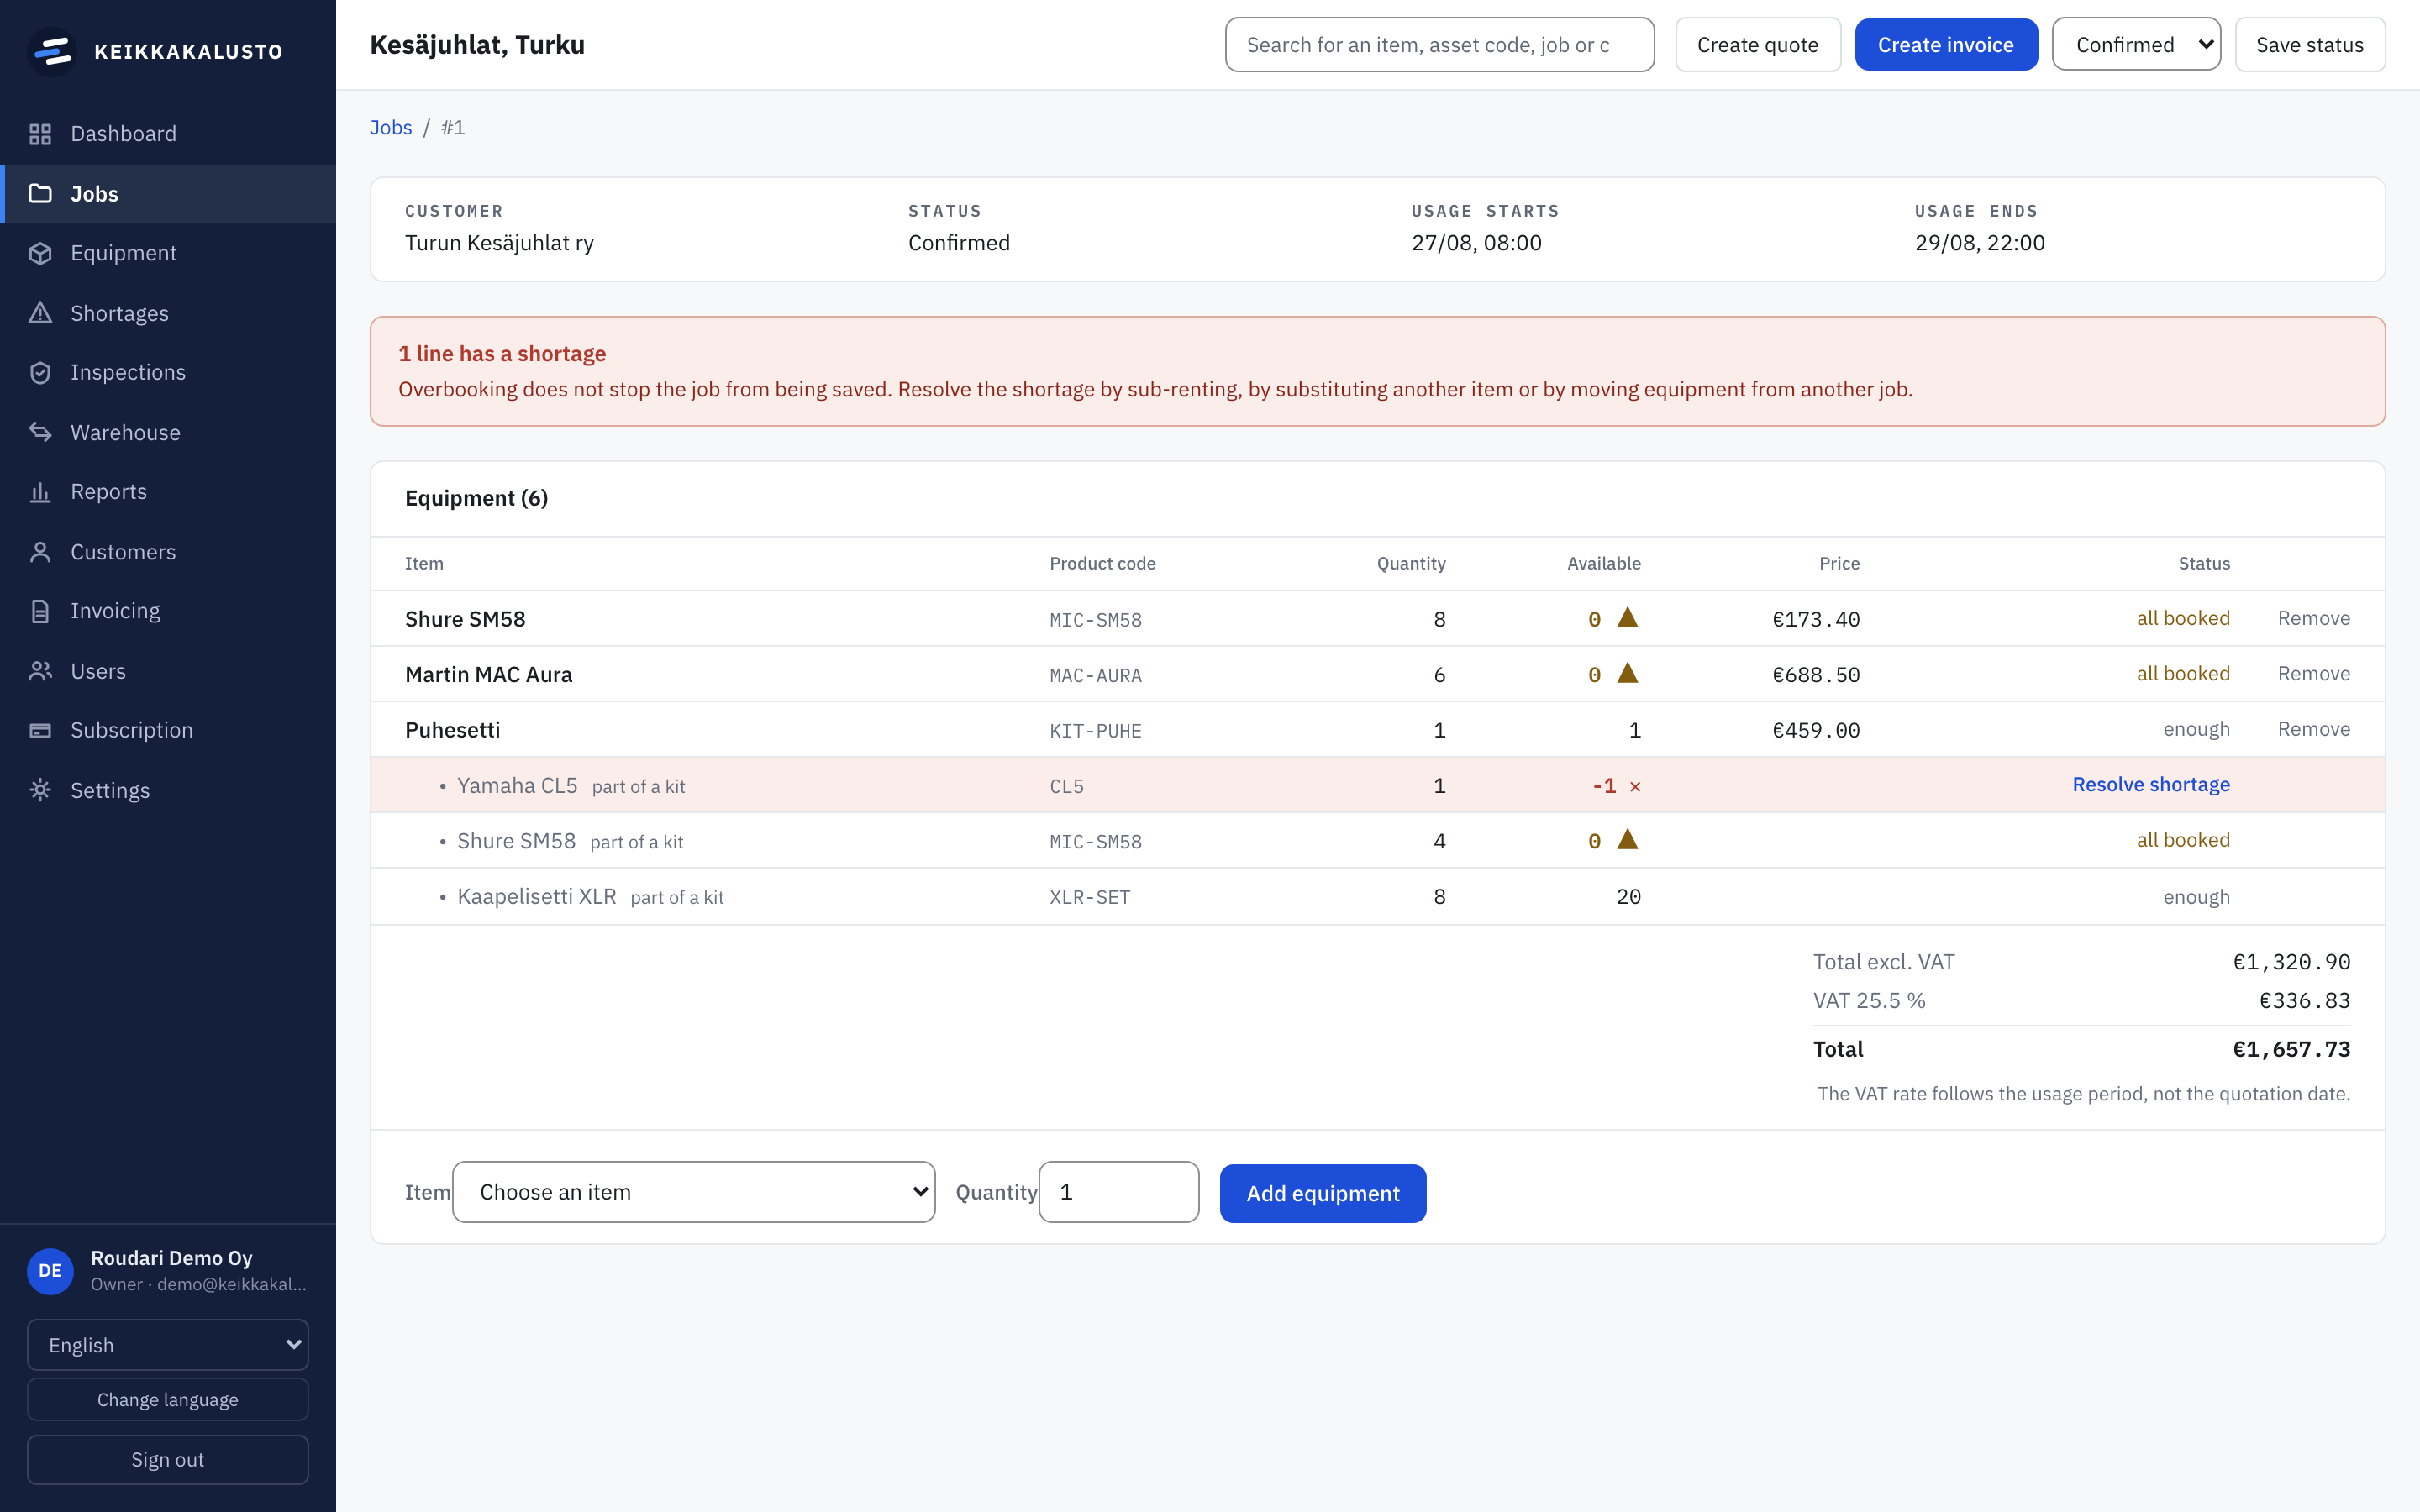Open the Confirmed status dropdown
Image resolution: width=2420 pixels, height=1512 pixels.
tap(2136, 45)
